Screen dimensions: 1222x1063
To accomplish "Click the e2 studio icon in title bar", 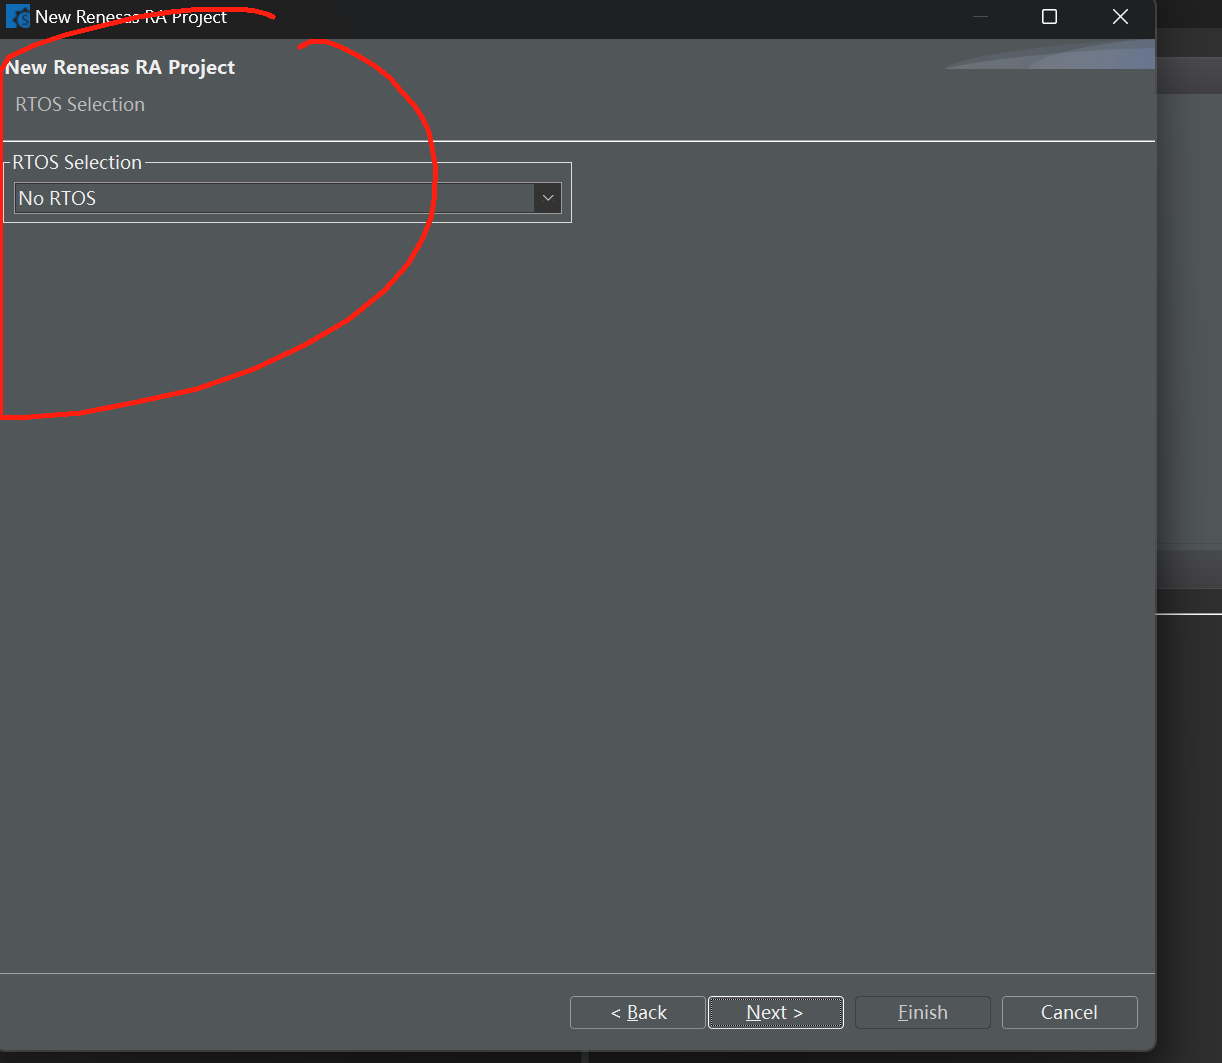I will [x=17, y=17].
